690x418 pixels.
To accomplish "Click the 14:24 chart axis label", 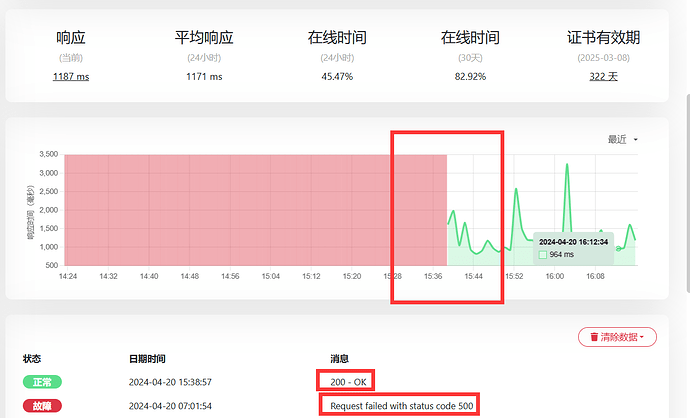I will pyautogui.click(x=68, y=276).
